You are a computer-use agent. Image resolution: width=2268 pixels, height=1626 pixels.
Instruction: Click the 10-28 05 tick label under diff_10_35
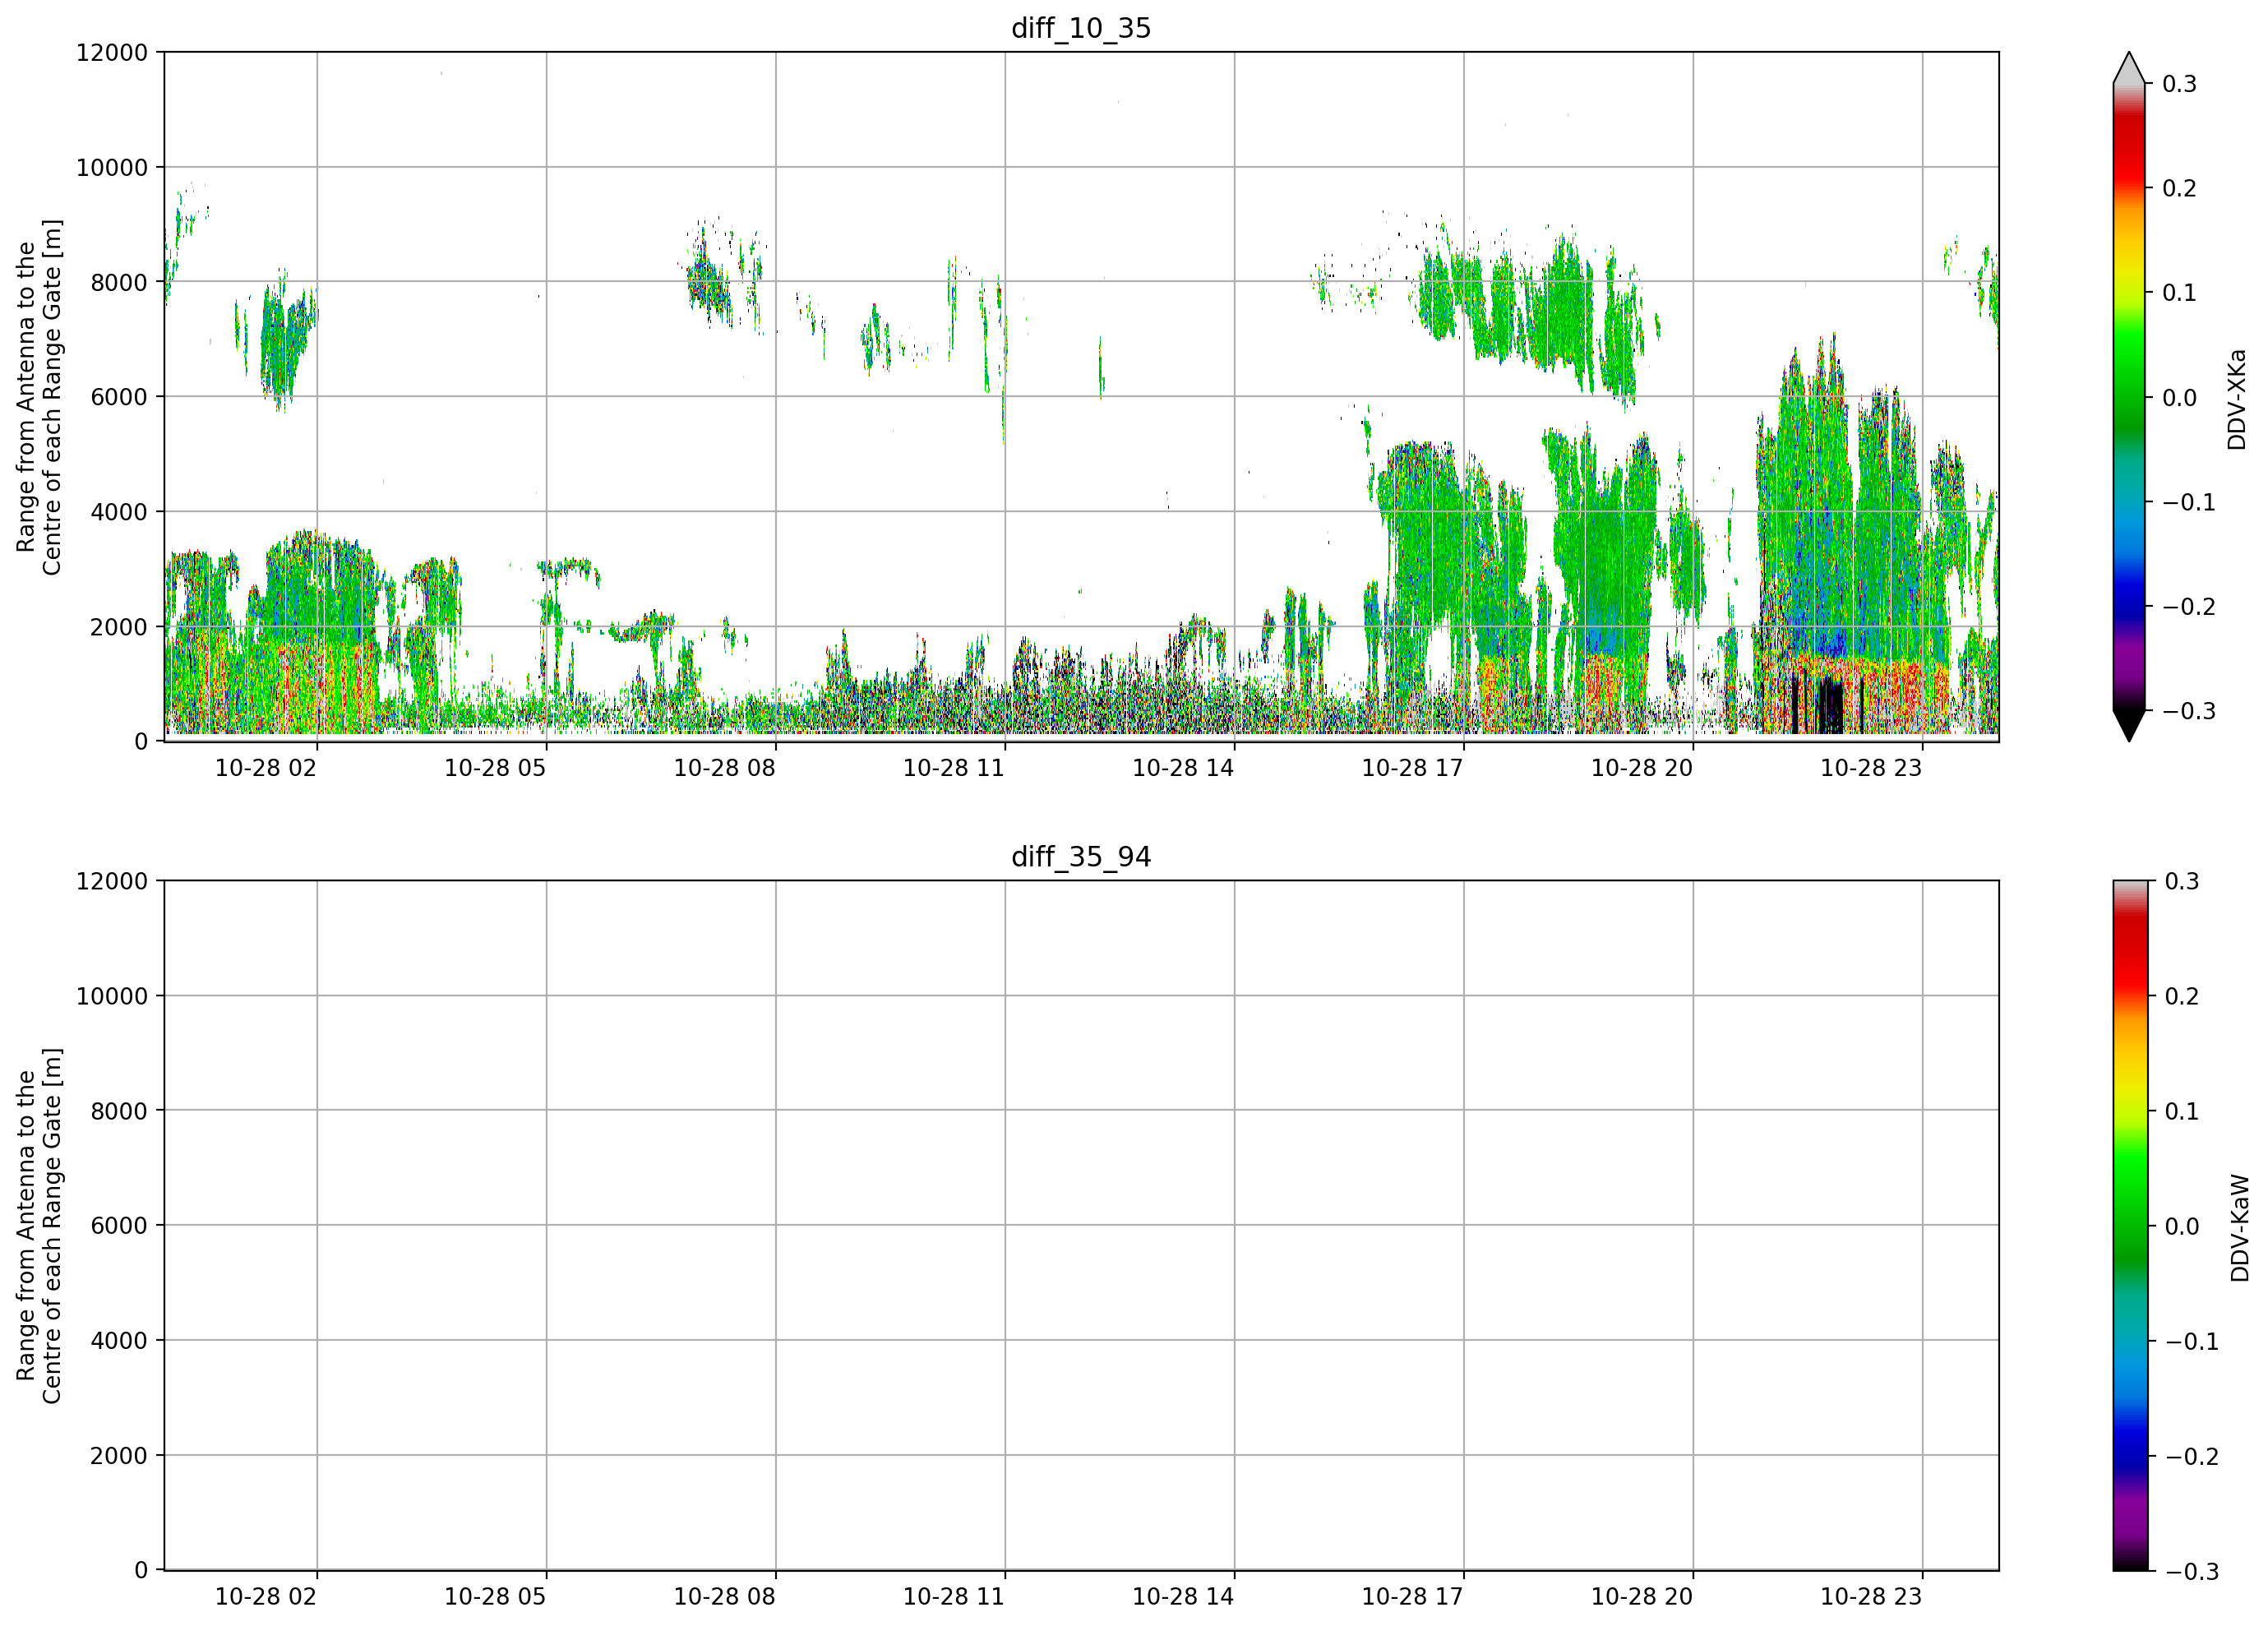pos(495,768)
